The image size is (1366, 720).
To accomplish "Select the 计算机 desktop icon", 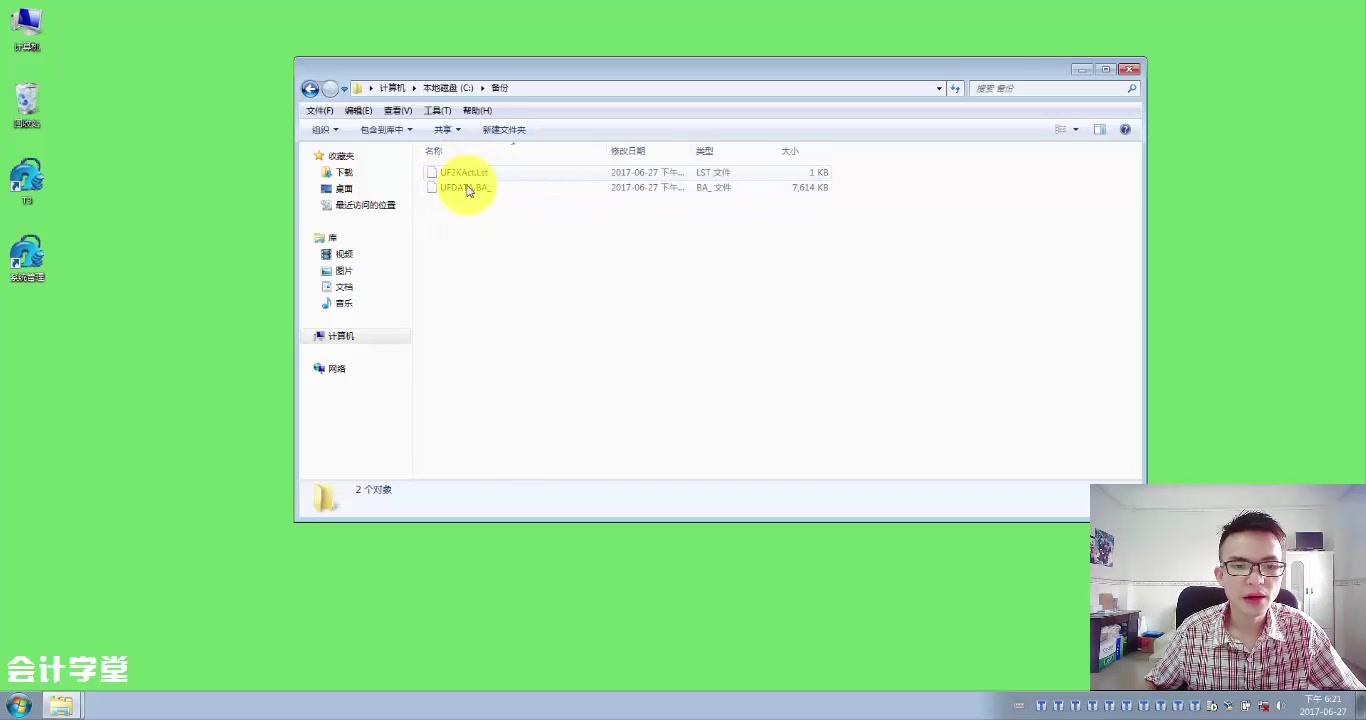I will click(27, 30).
